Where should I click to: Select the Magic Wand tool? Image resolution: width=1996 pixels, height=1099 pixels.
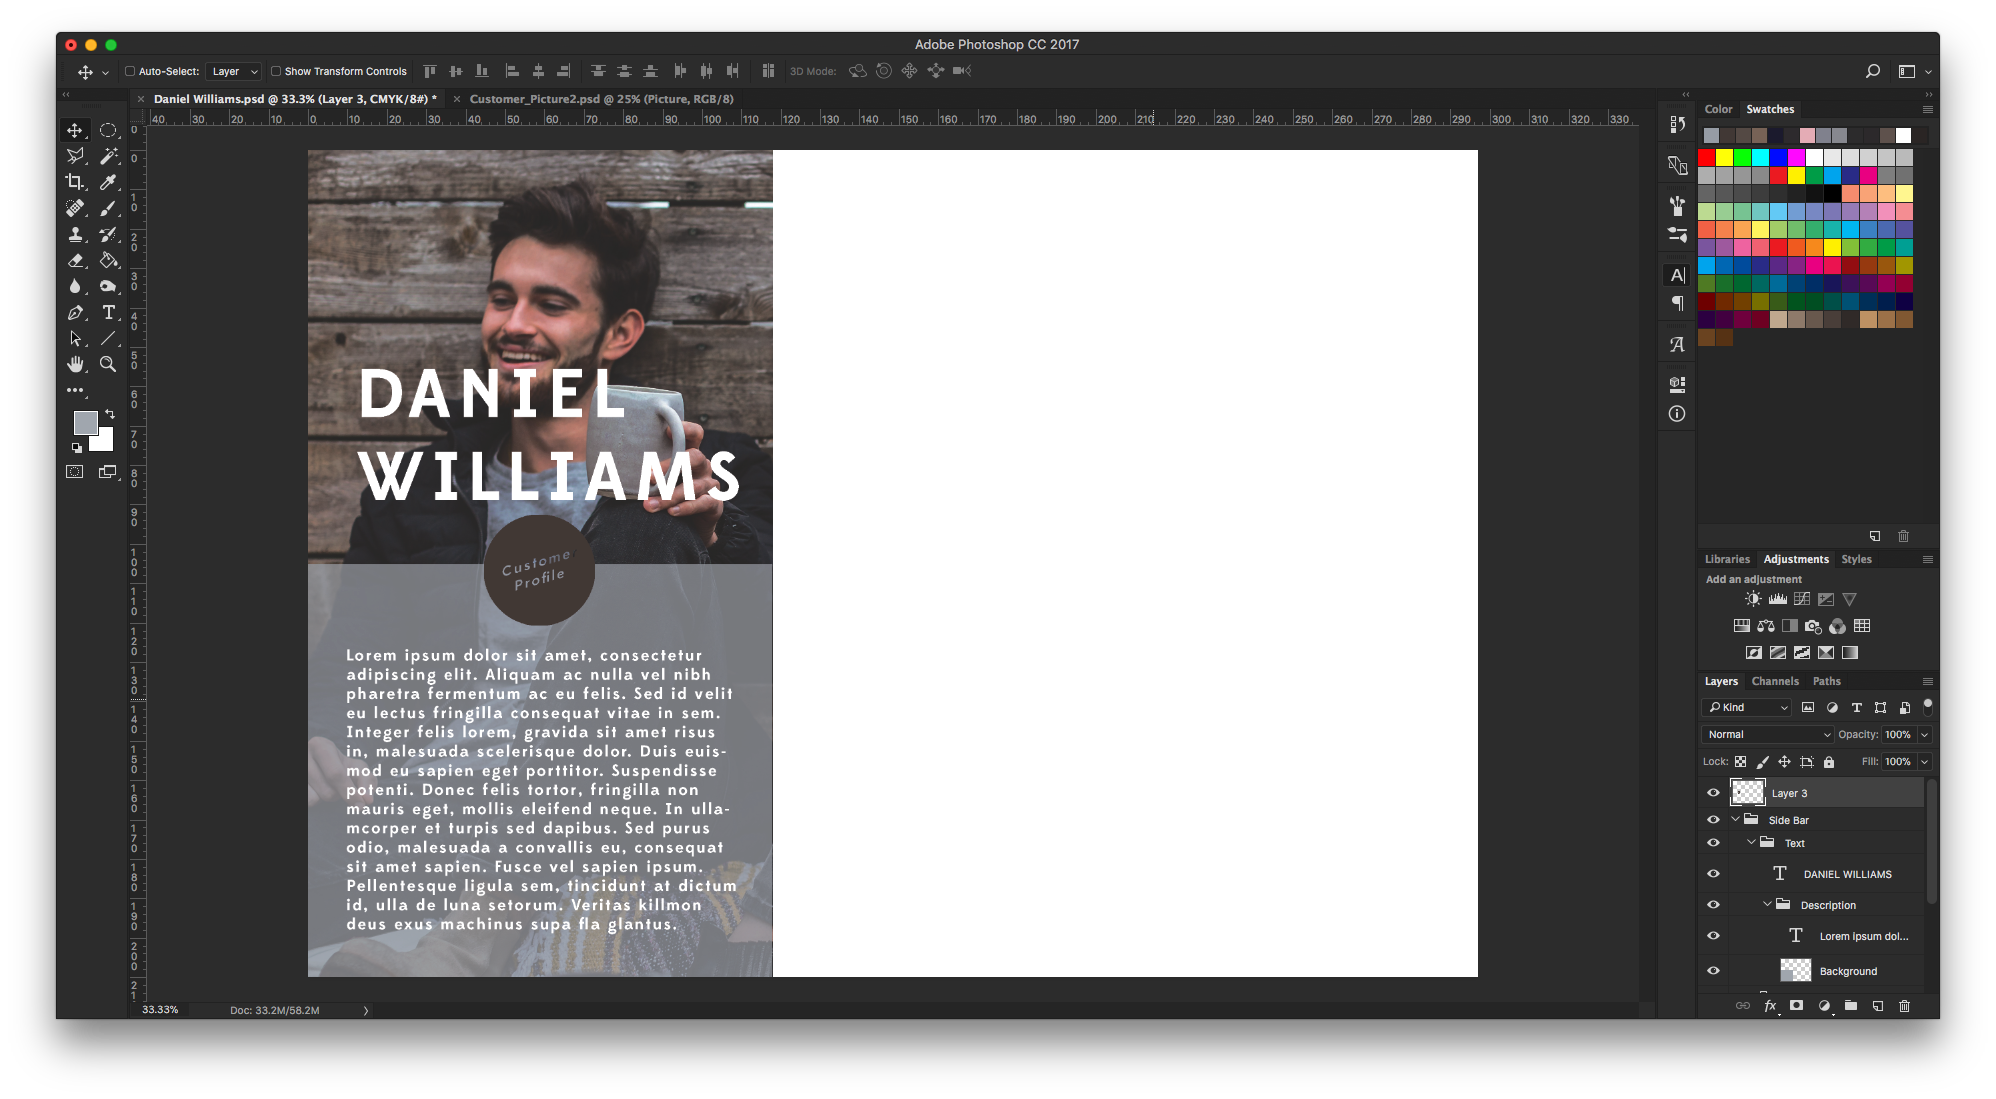pos(108,156)
